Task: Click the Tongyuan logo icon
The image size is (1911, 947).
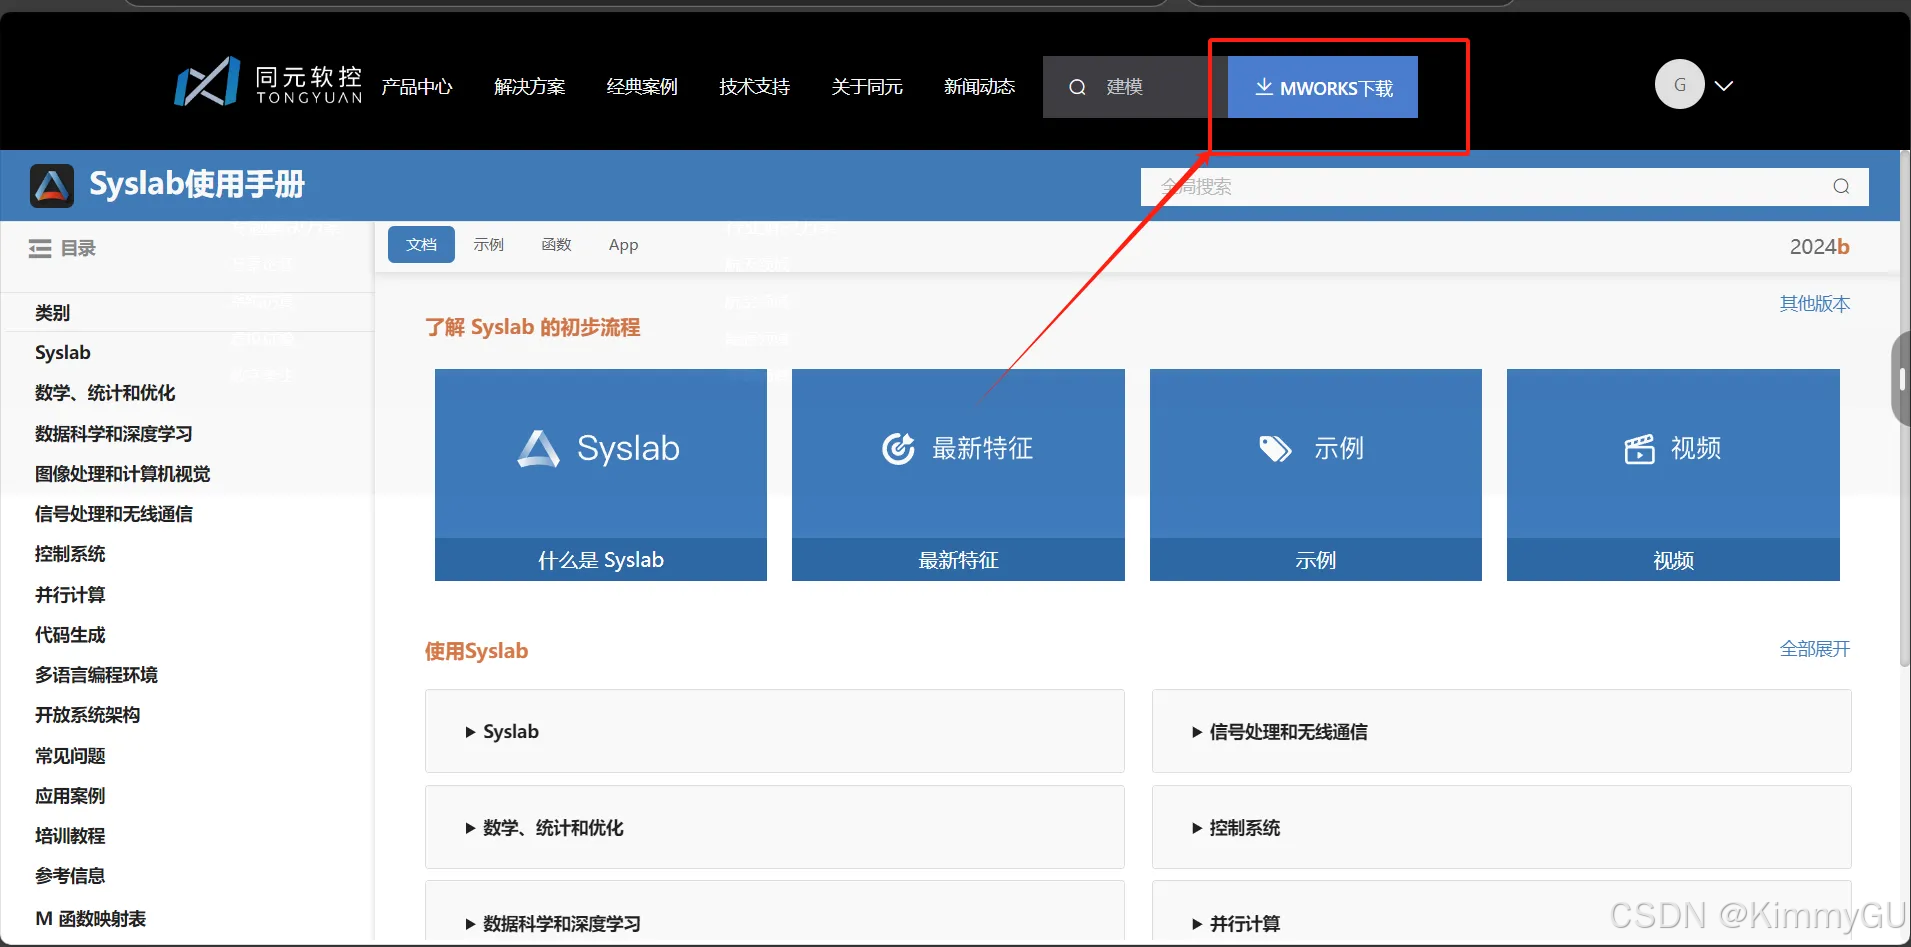Action: [207, 82]
